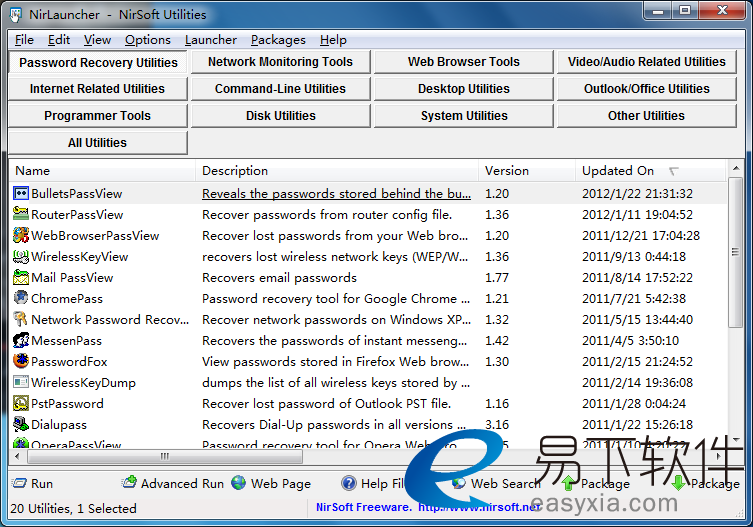Image resolution: width=753 pixels, height=527 pixels.
Task: Click the WebBrowserPassView icon
Action: pos(21,235)
